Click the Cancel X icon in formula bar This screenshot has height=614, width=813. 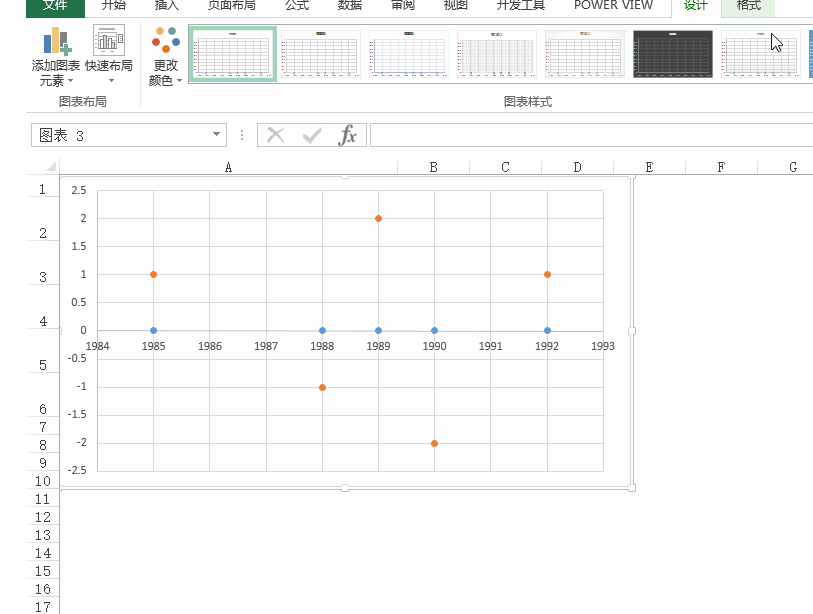tap(276, 135)
